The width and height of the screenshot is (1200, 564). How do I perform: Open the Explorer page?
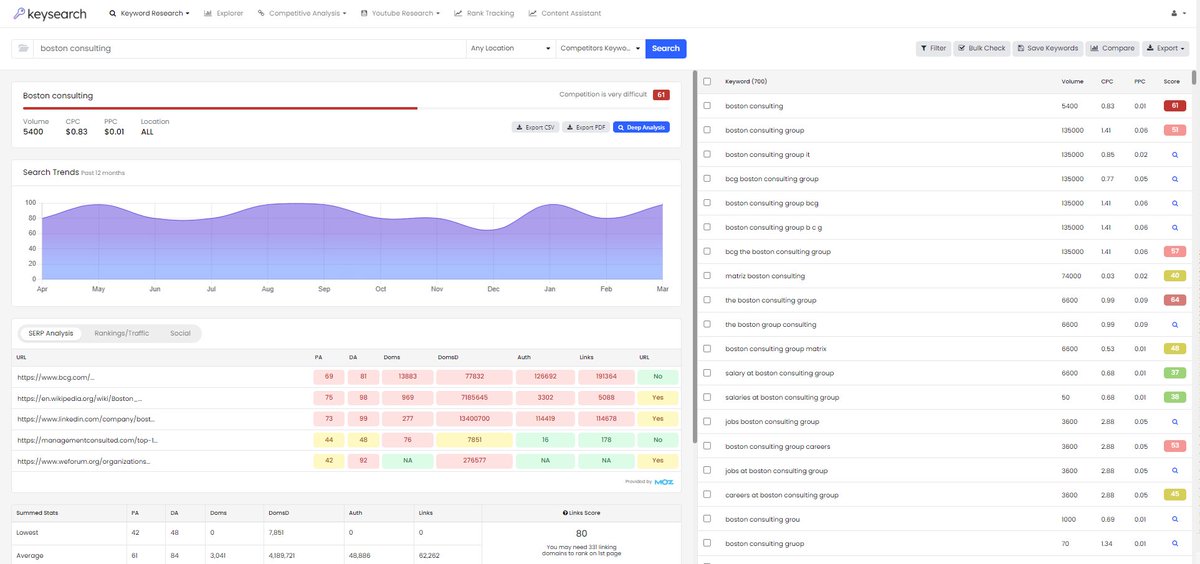(x=224, y=14)
